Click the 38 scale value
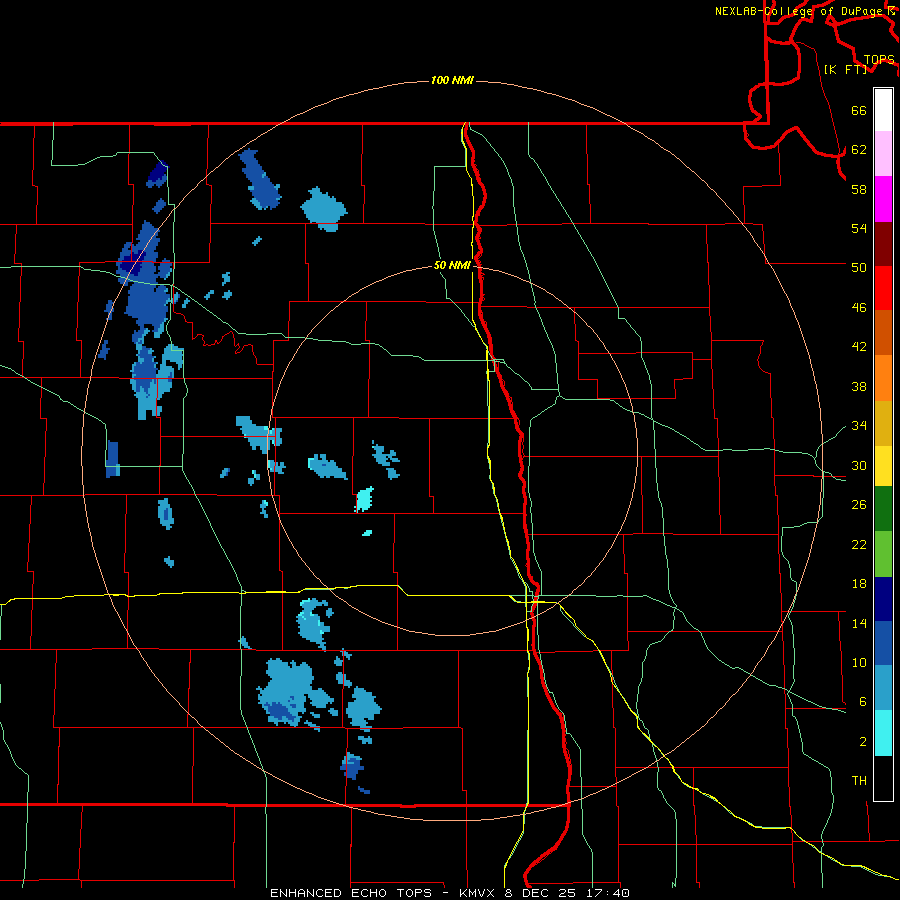 click(x=859, y=387)
